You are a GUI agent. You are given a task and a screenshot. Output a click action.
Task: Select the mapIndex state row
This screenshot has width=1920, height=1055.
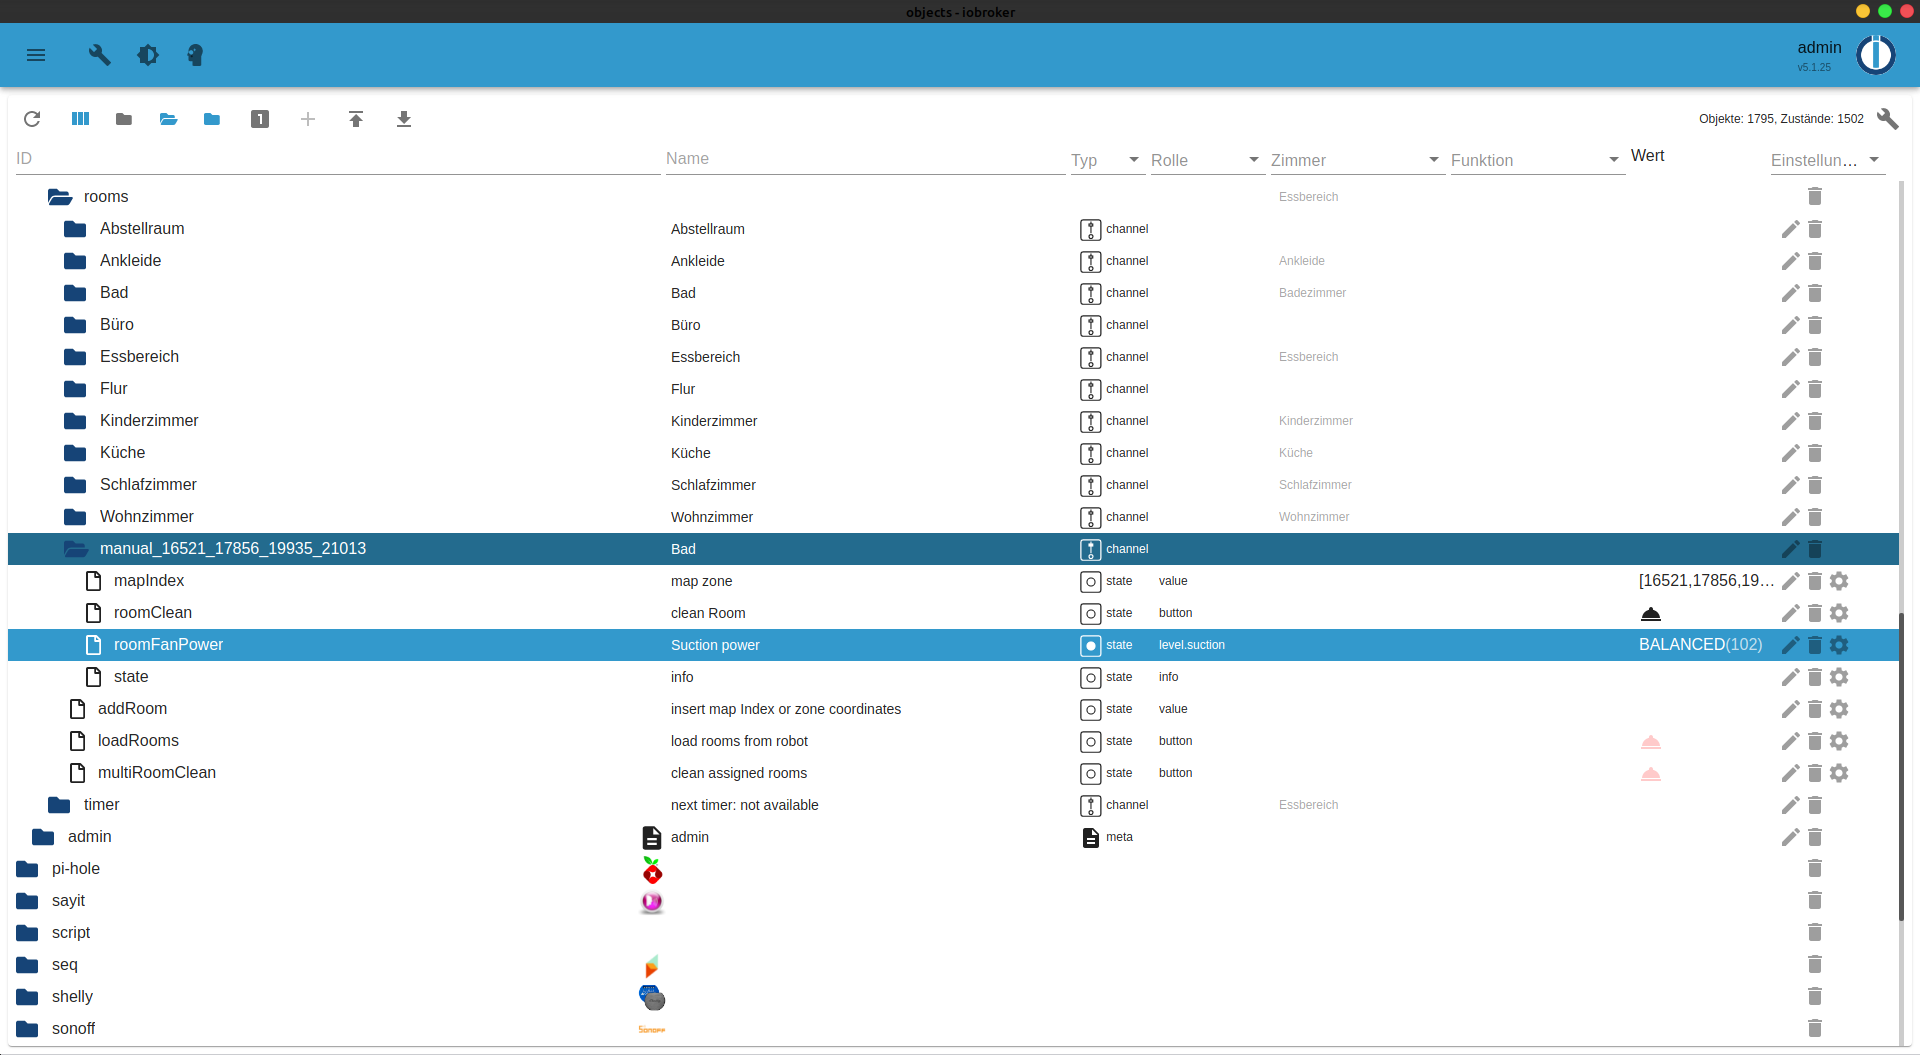point(953,581)
